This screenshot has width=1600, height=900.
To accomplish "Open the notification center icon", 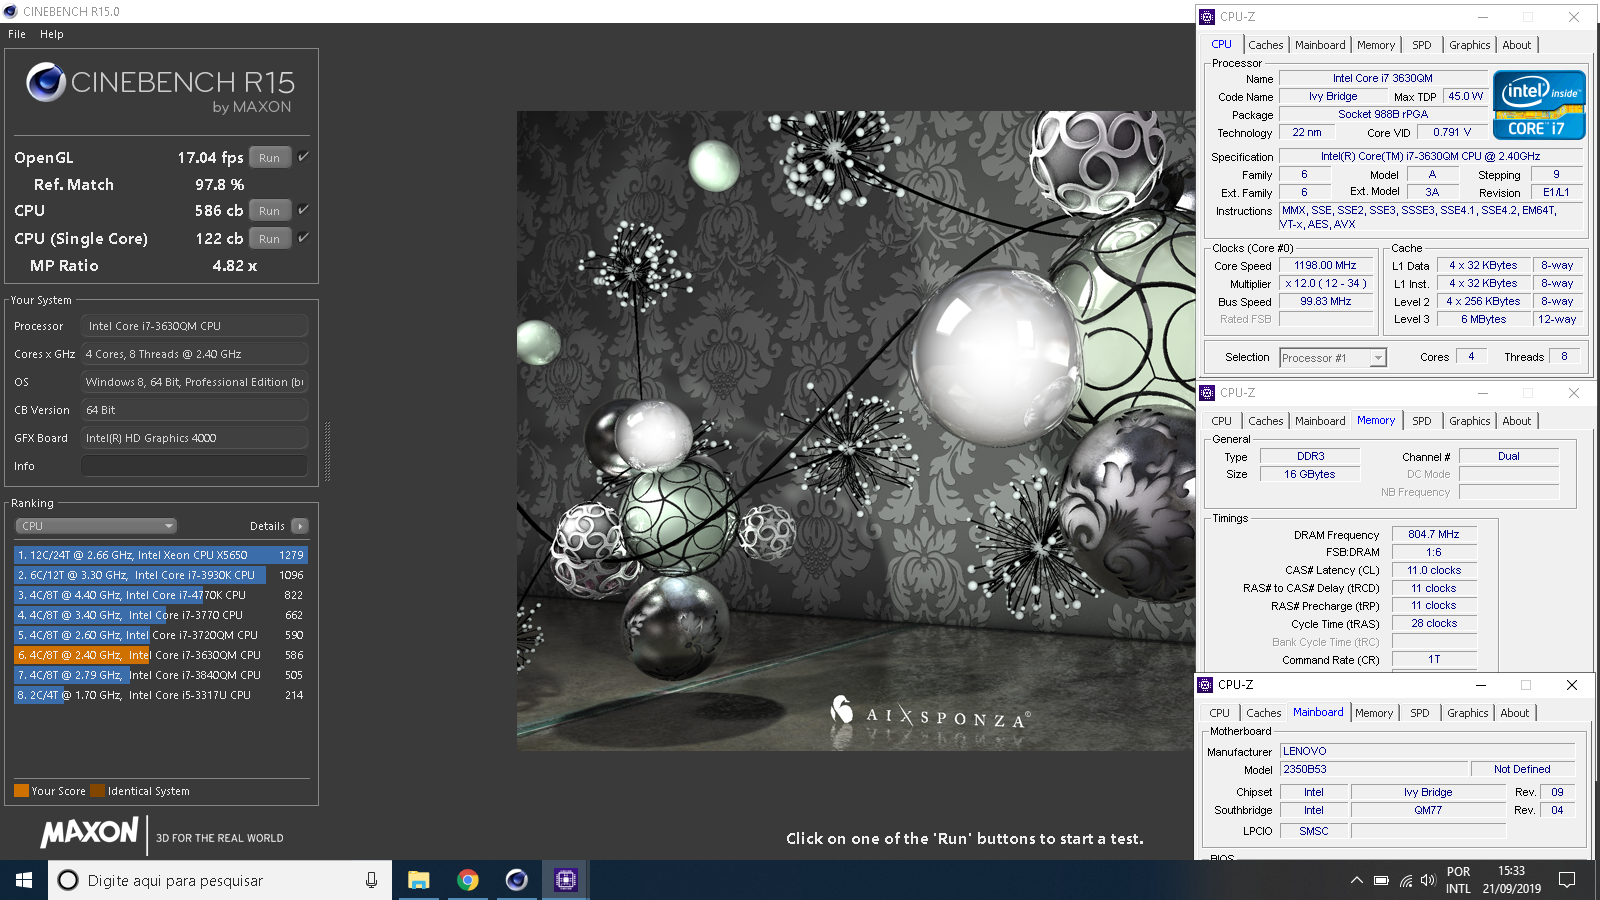I will click(1567, 880).
